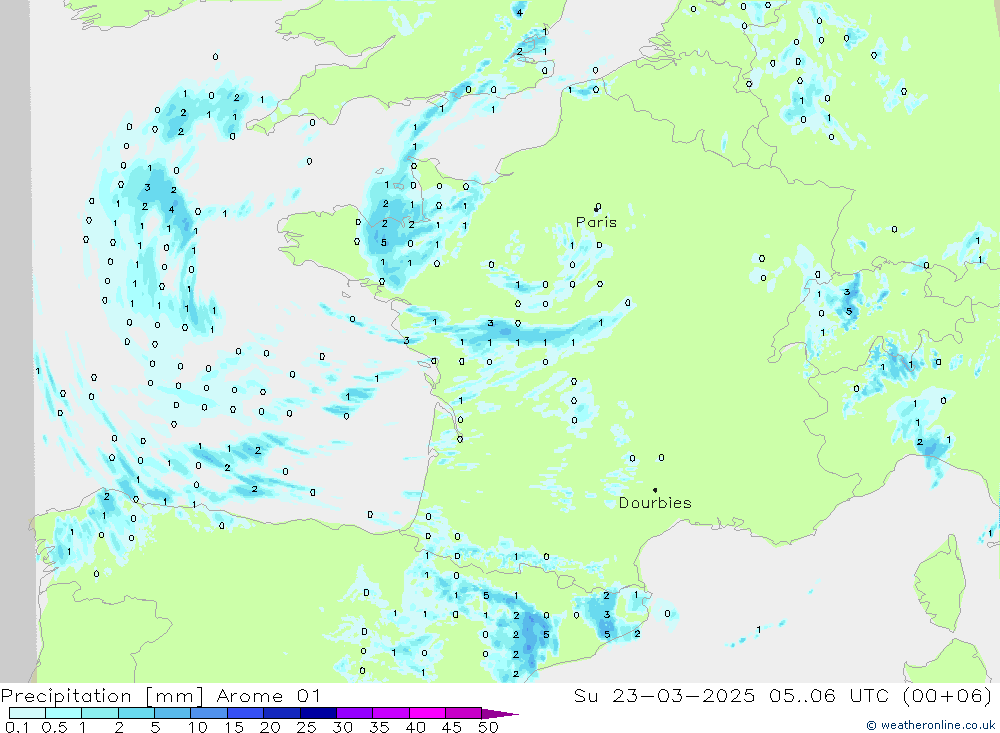Click the legend value '10'

pyautogui.click(x=198, y=727)
